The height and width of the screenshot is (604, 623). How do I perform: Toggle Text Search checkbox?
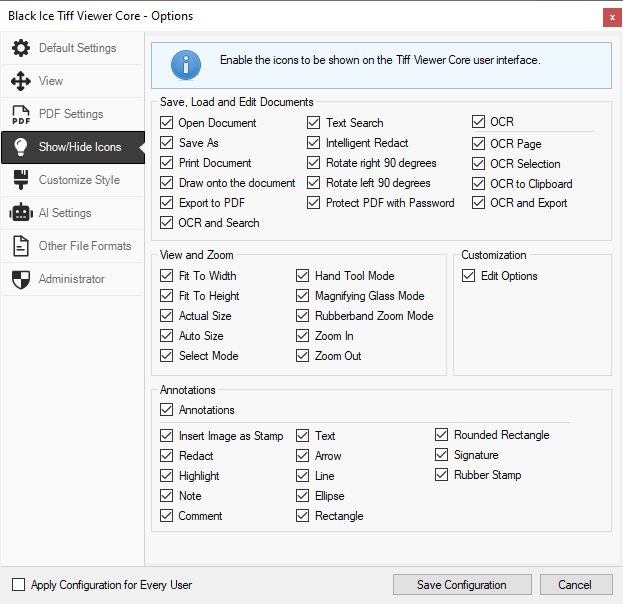[313, 122]
